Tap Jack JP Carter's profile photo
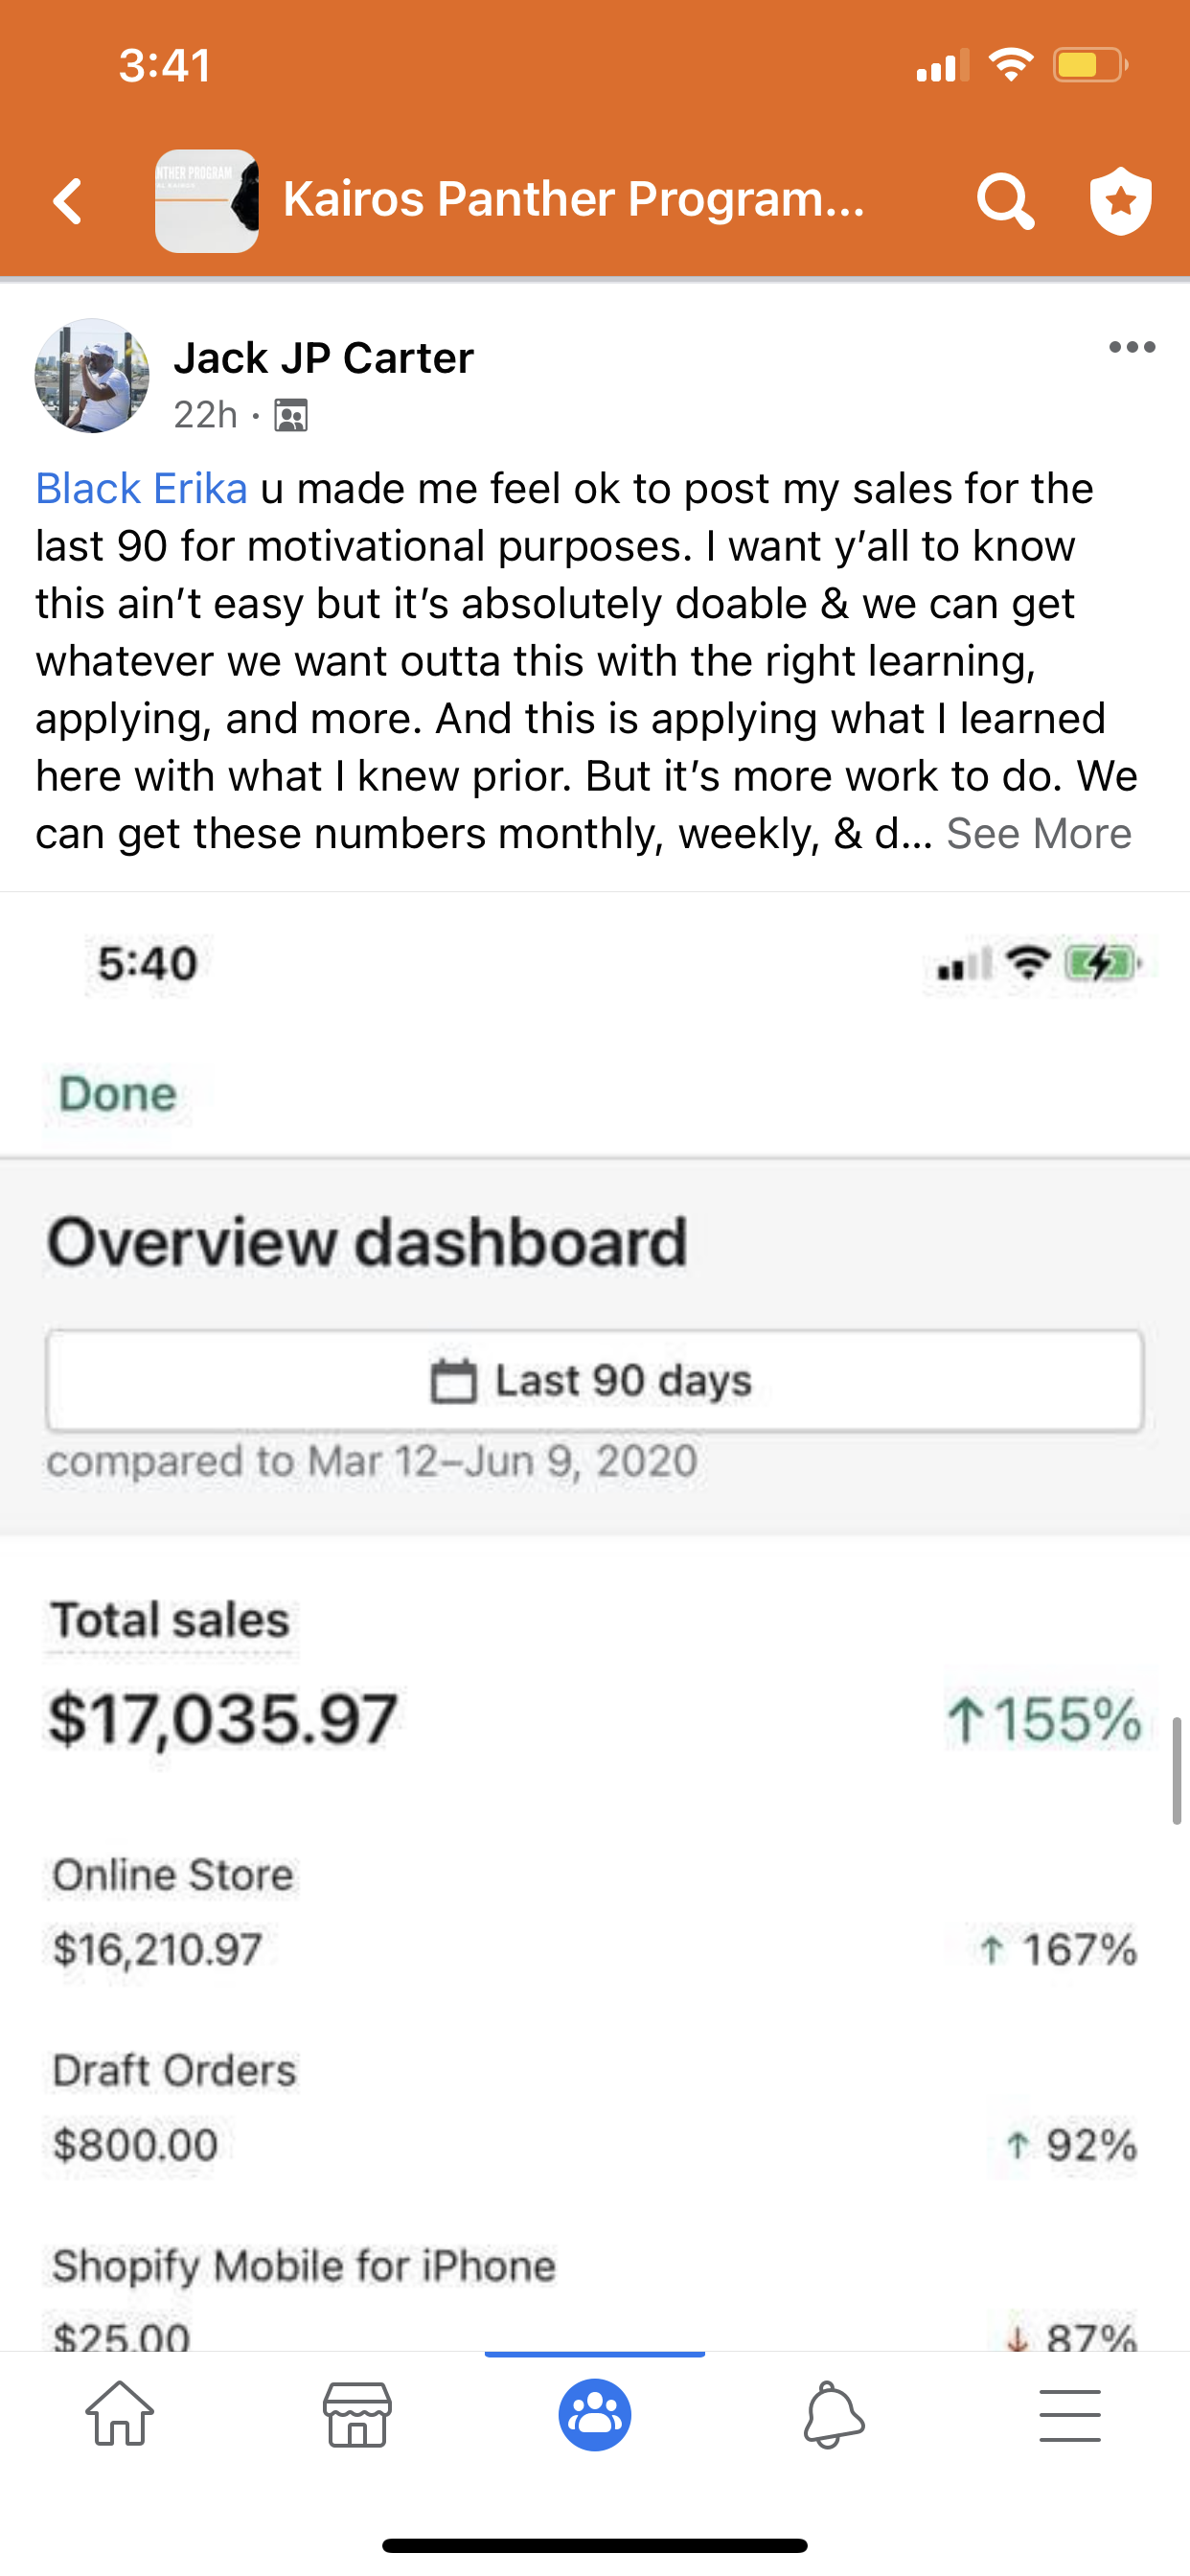The width and height of the screenshot is (1190, 2576). (x=92, y=376)
